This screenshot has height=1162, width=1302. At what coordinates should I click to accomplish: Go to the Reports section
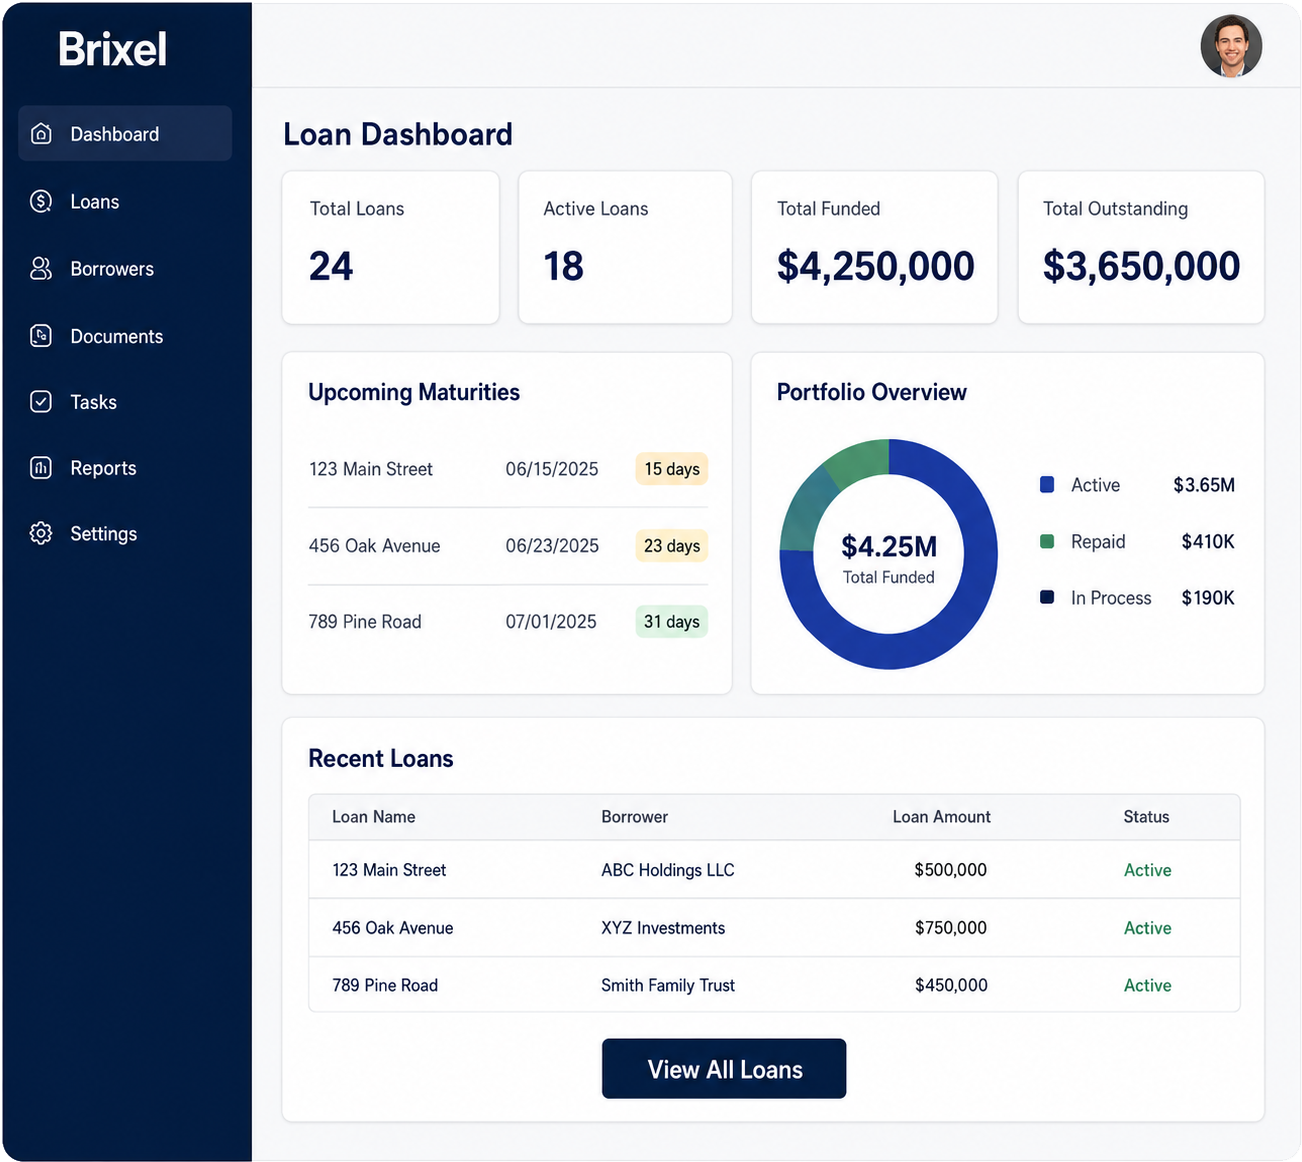[103, 468]
